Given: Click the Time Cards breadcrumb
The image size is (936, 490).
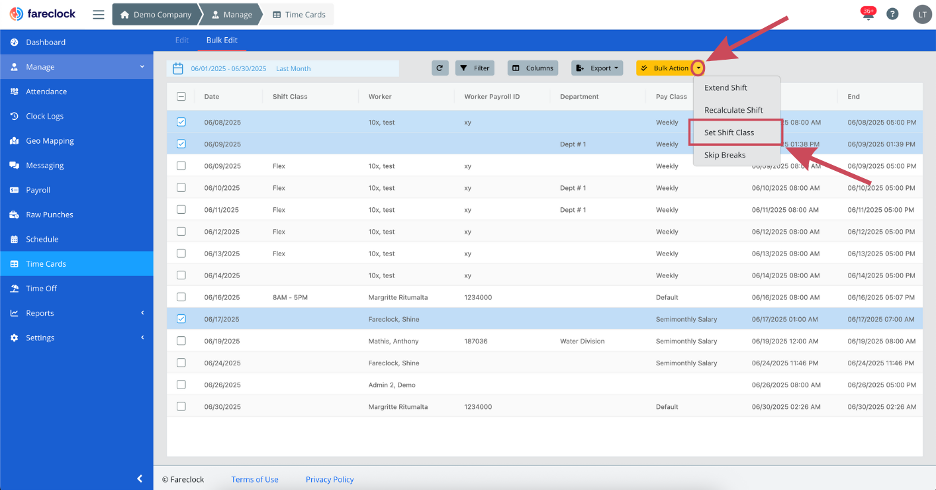Looking at the screenshot, I should point(299,15).
